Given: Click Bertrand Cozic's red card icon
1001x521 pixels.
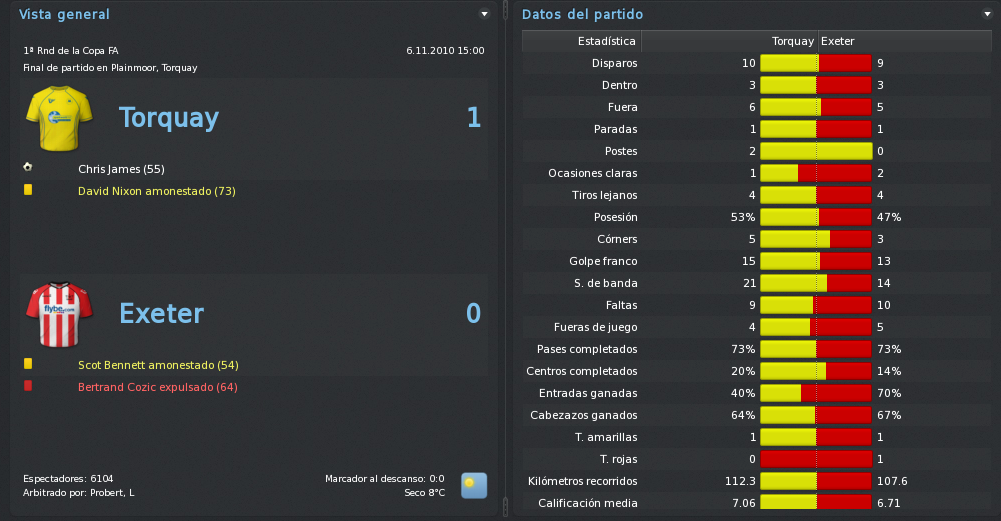Looking at the screenshot, I should click(x=28, y=386).
